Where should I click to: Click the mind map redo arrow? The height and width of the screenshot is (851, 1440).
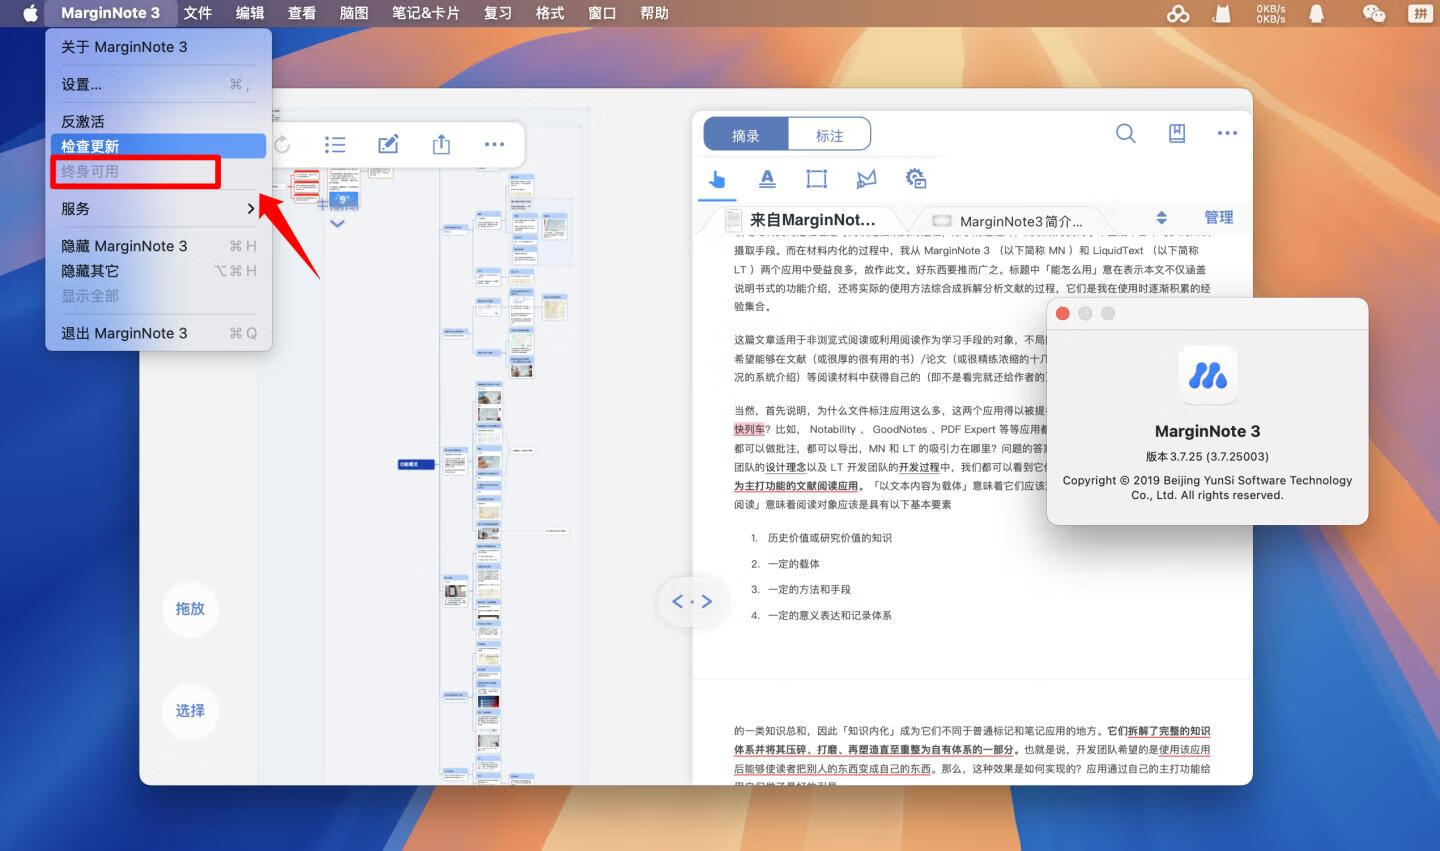point(282,145)
